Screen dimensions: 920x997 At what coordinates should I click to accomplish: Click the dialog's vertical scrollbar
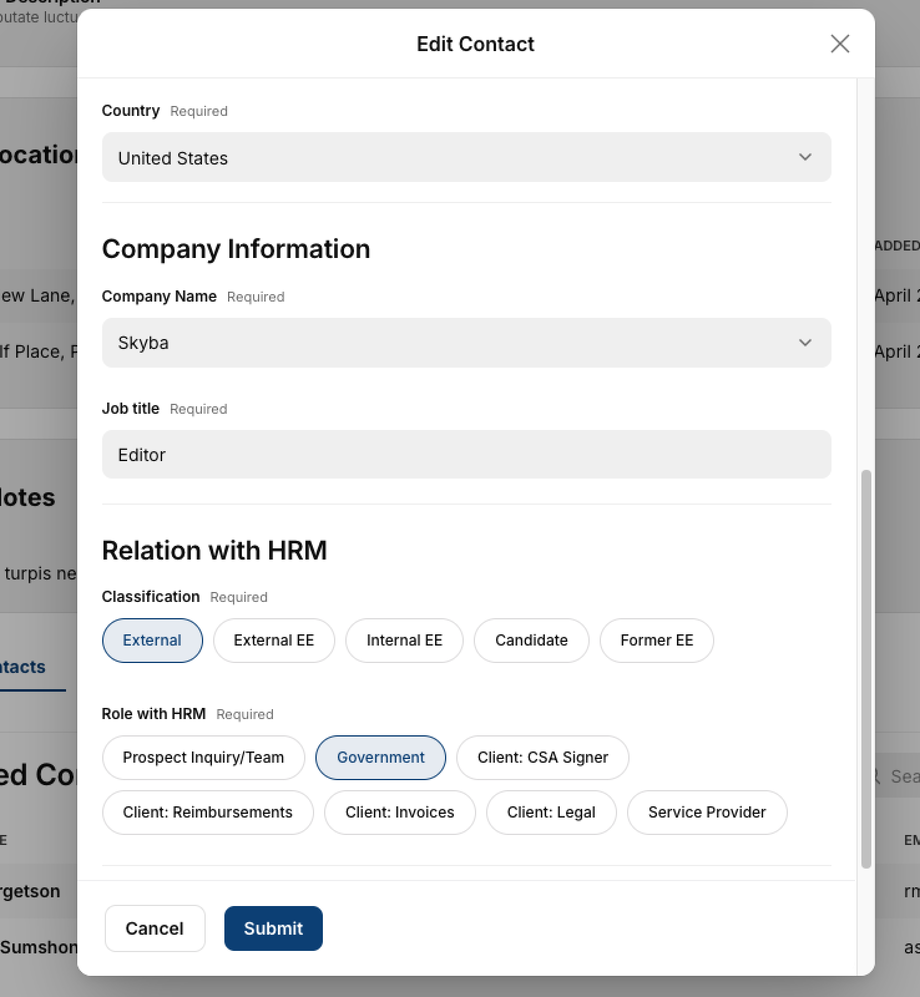tap(866, 668)
